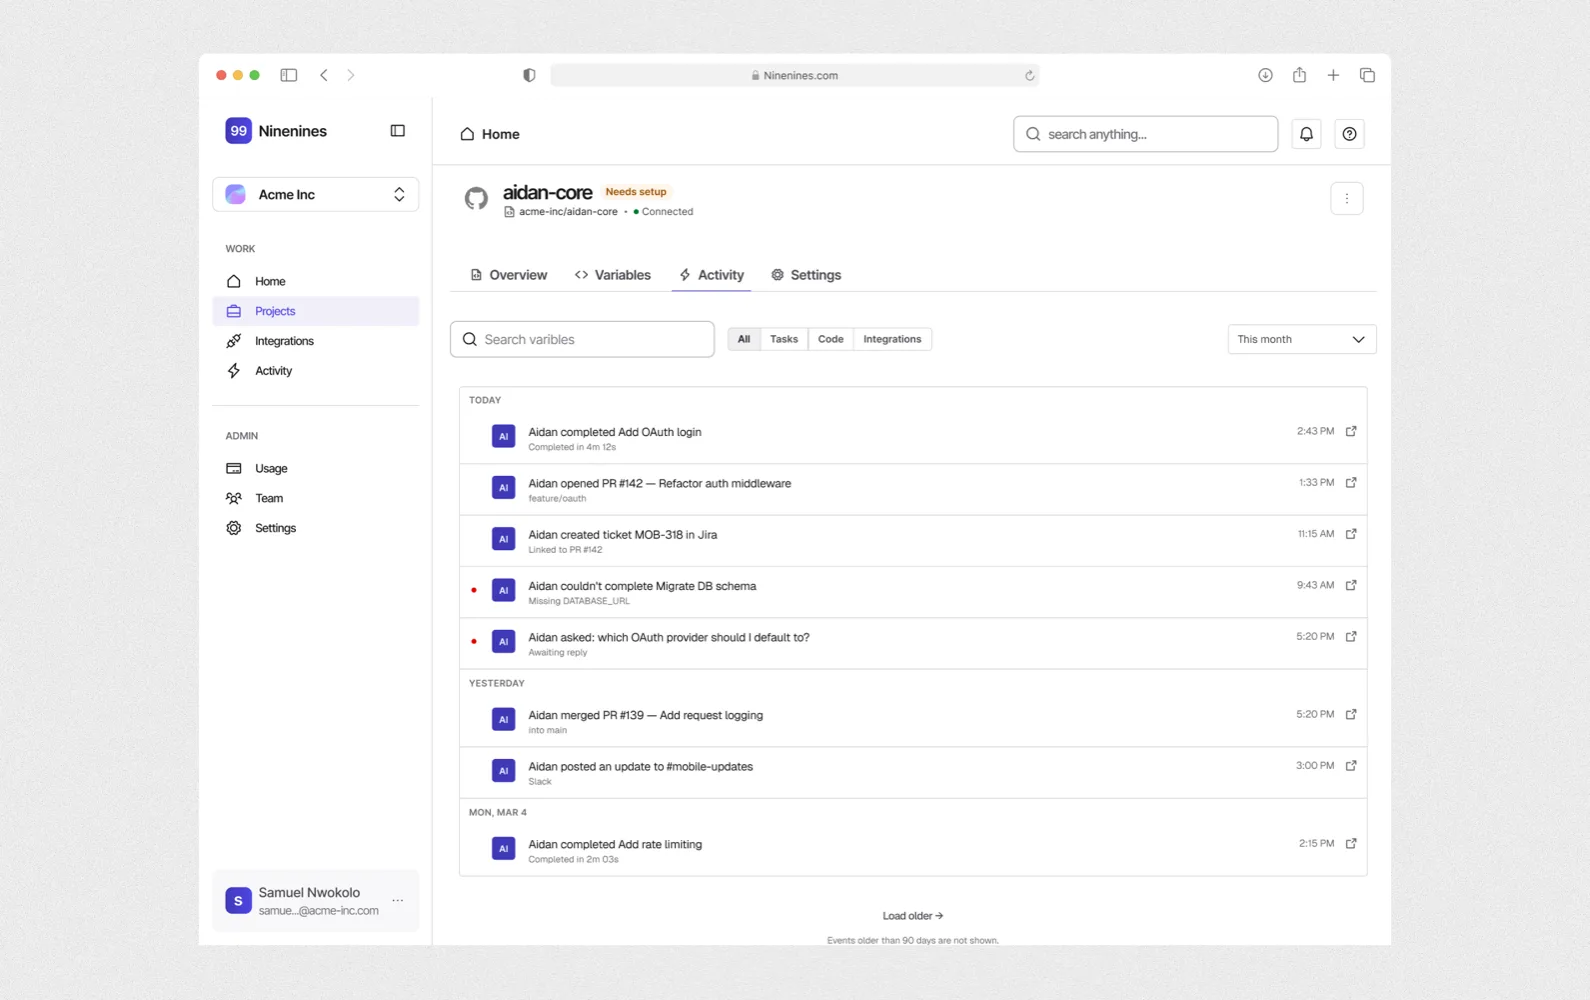This screenshot has width=1590, height=1000.
Task: Open external link for OAuth provider question
Action: [x=1351, y=636]
